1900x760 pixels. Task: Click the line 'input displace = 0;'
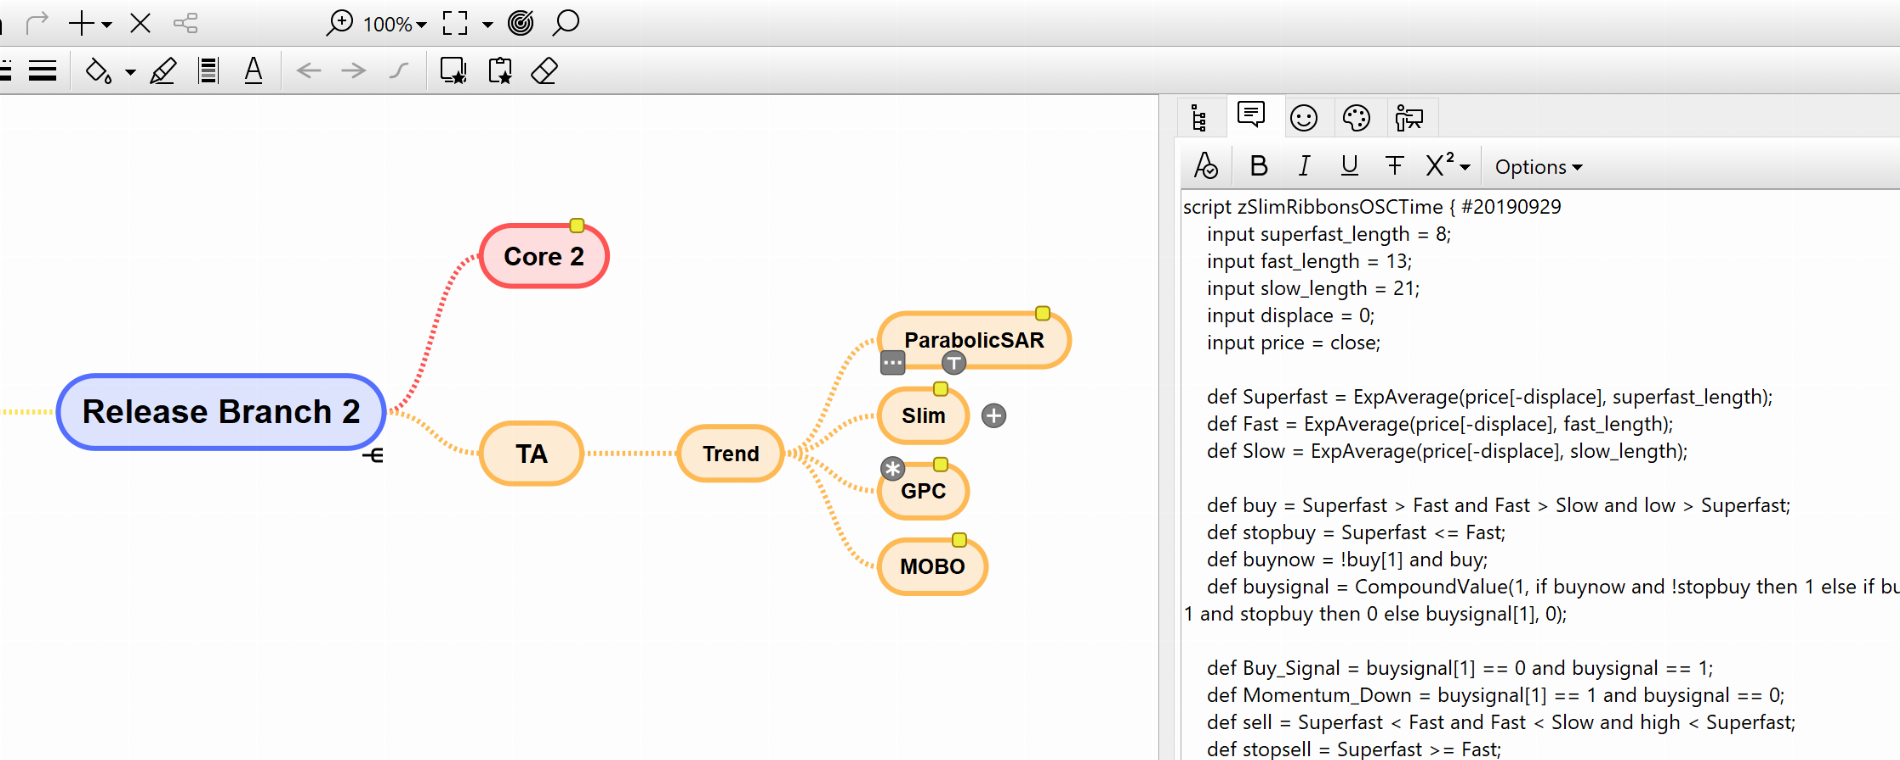pos(1290,316)
